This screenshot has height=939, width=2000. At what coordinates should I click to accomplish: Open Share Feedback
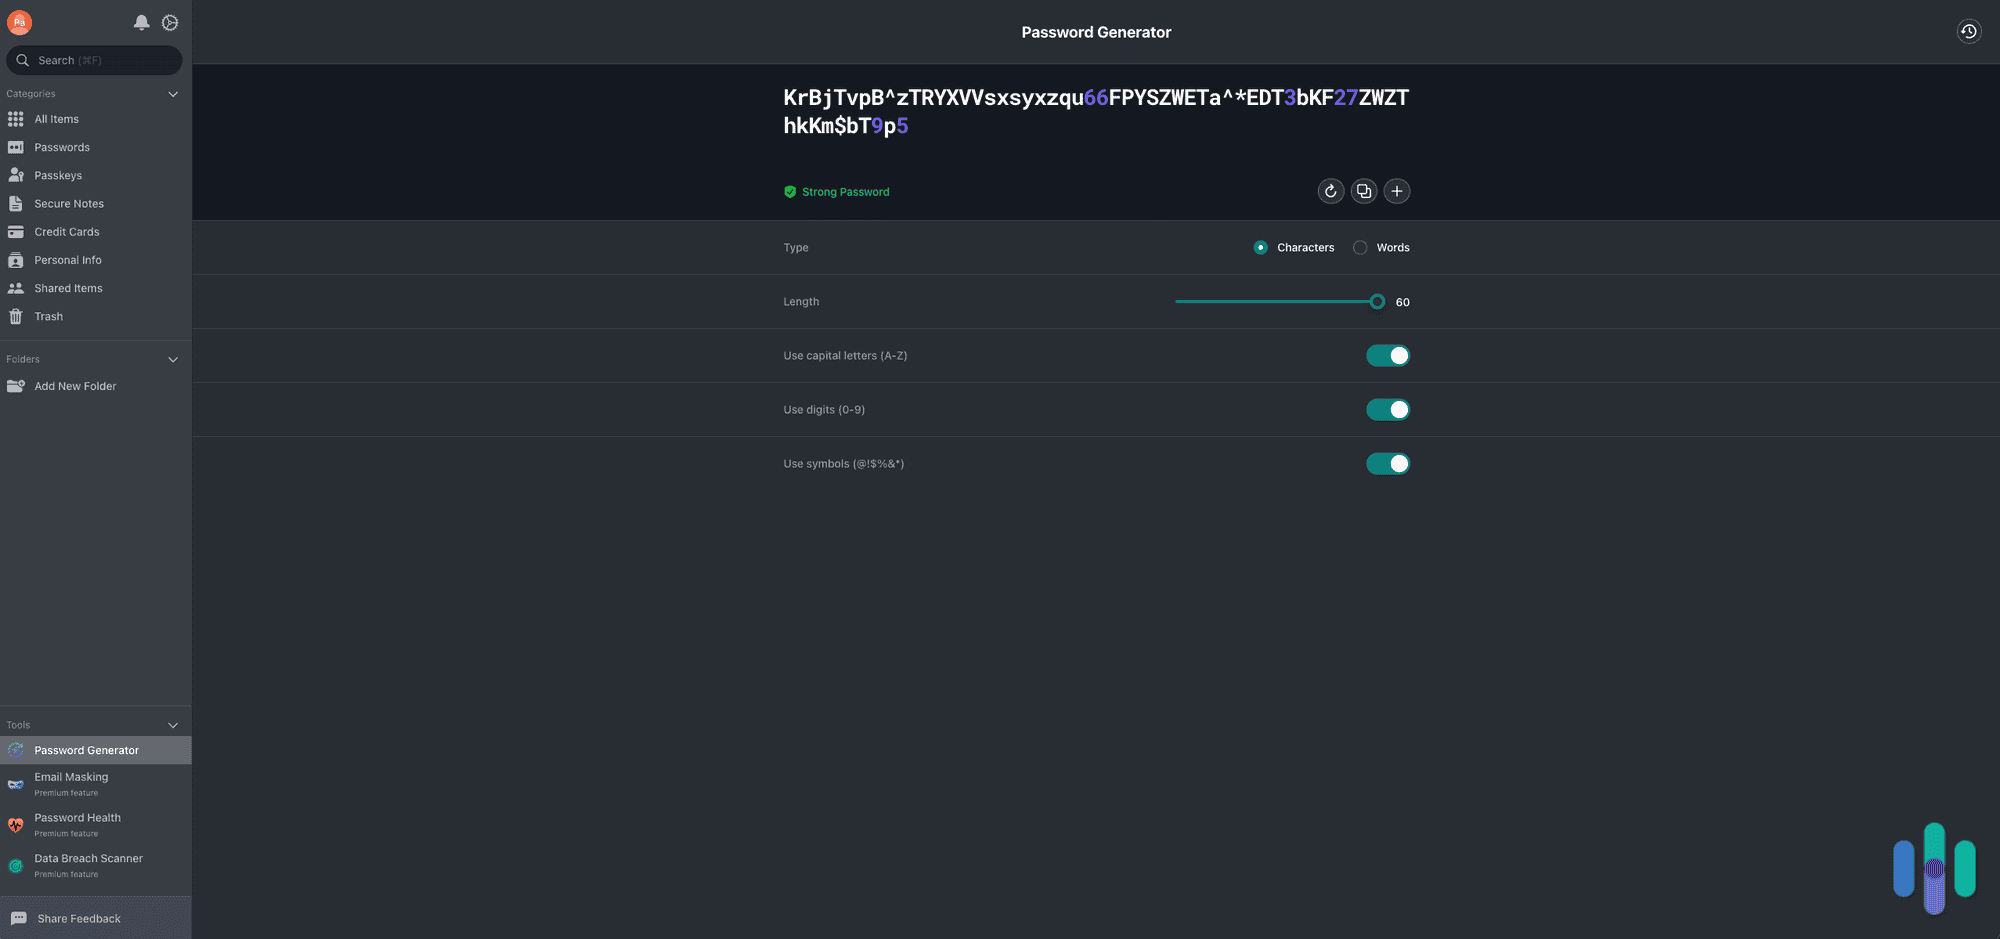(x=78, y=918)
